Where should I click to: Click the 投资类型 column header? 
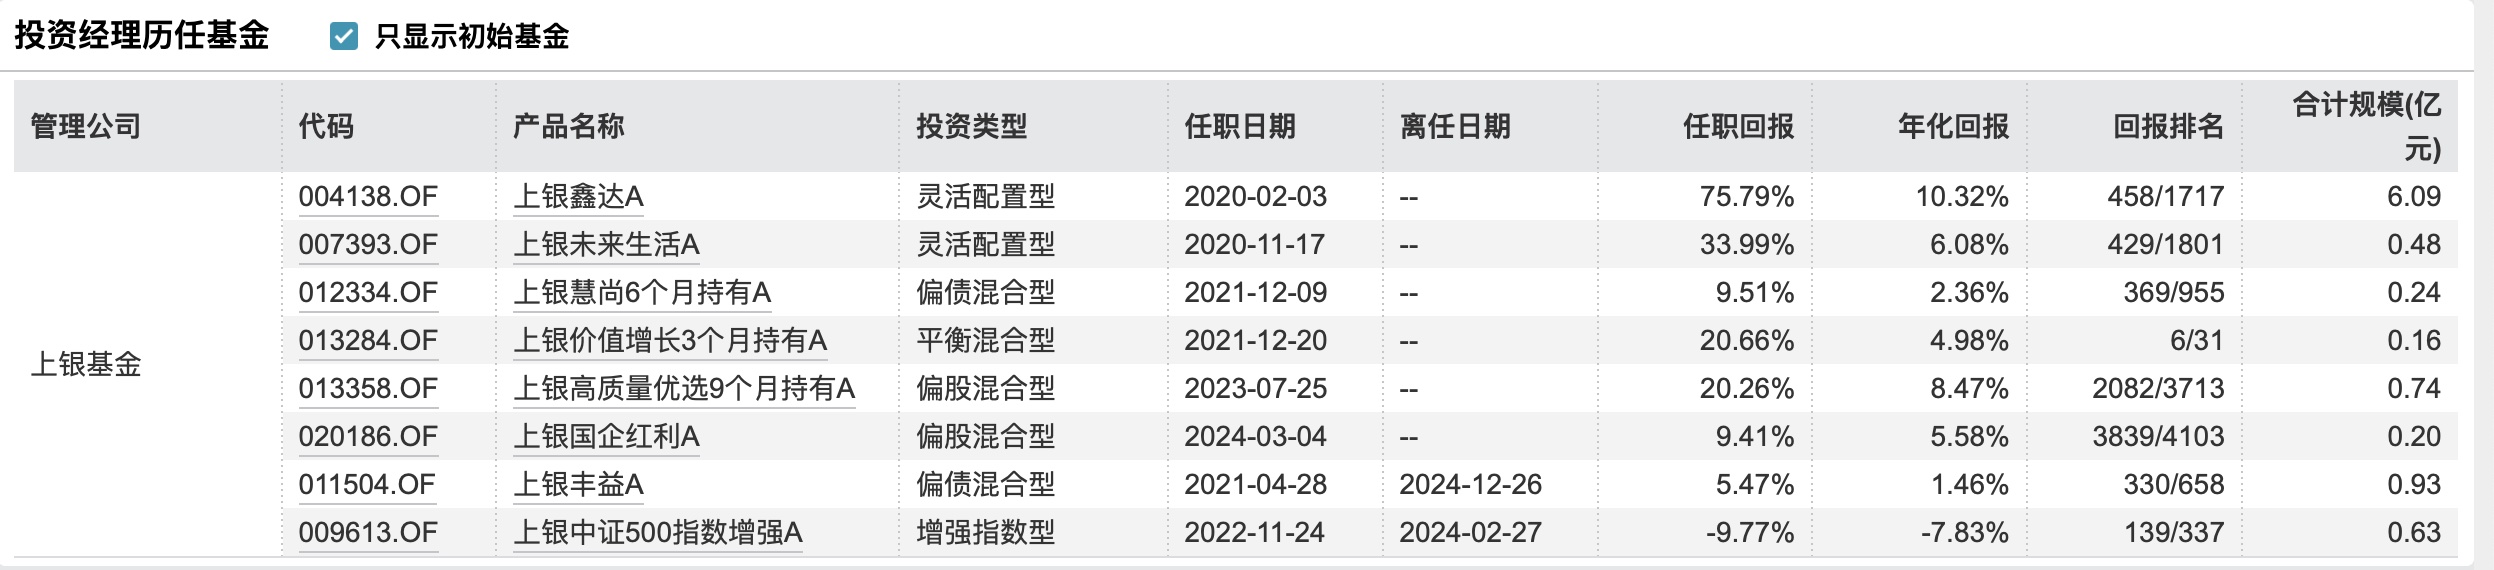(x=972, y=127)
